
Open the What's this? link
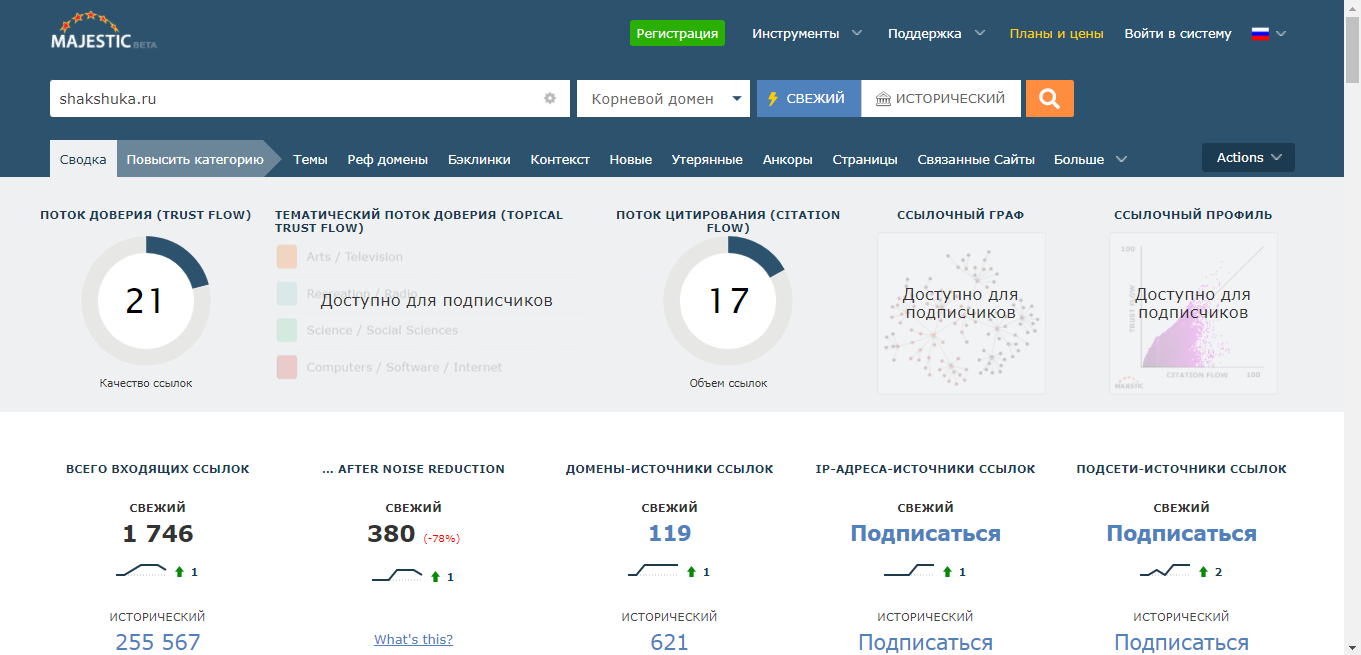pos(413,640)
